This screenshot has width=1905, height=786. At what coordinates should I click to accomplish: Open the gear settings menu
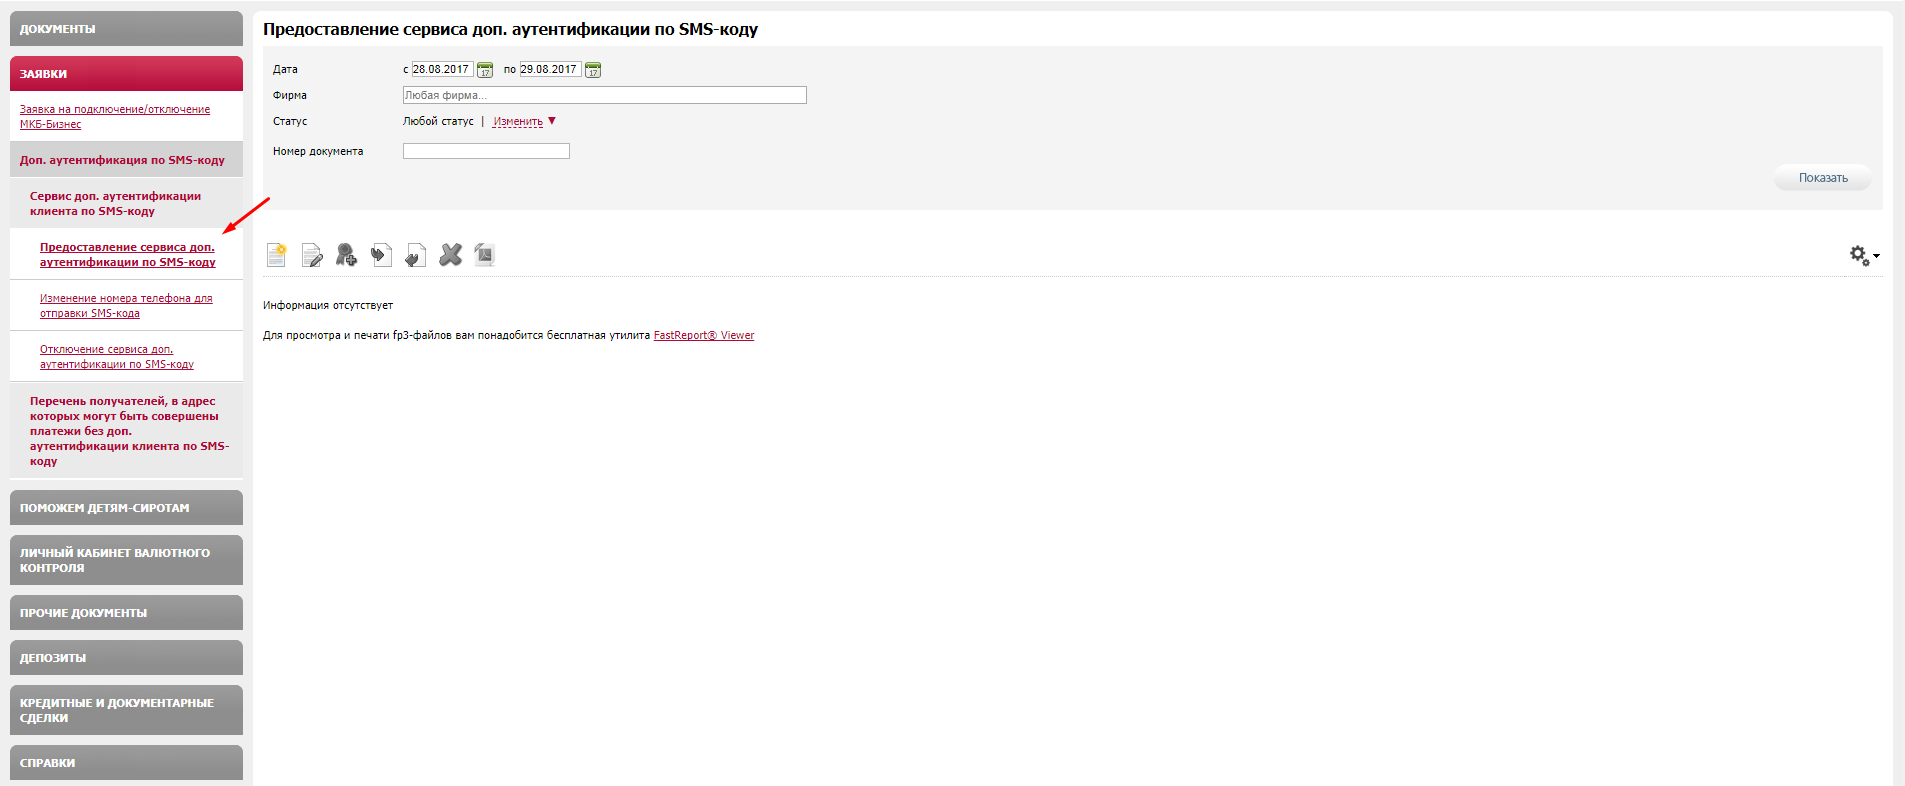[1864, 256]
